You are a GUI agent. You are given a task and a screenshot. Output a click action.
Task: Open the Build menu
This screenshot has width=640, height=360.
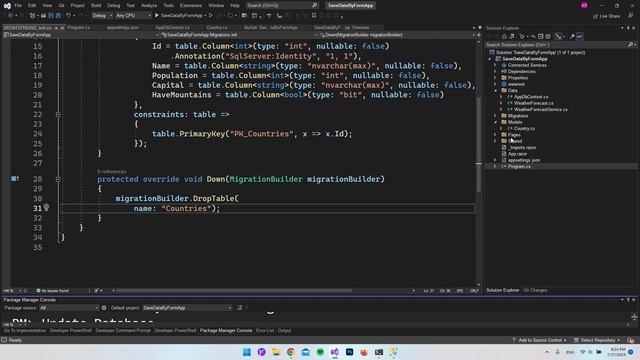tap(96, 6)
